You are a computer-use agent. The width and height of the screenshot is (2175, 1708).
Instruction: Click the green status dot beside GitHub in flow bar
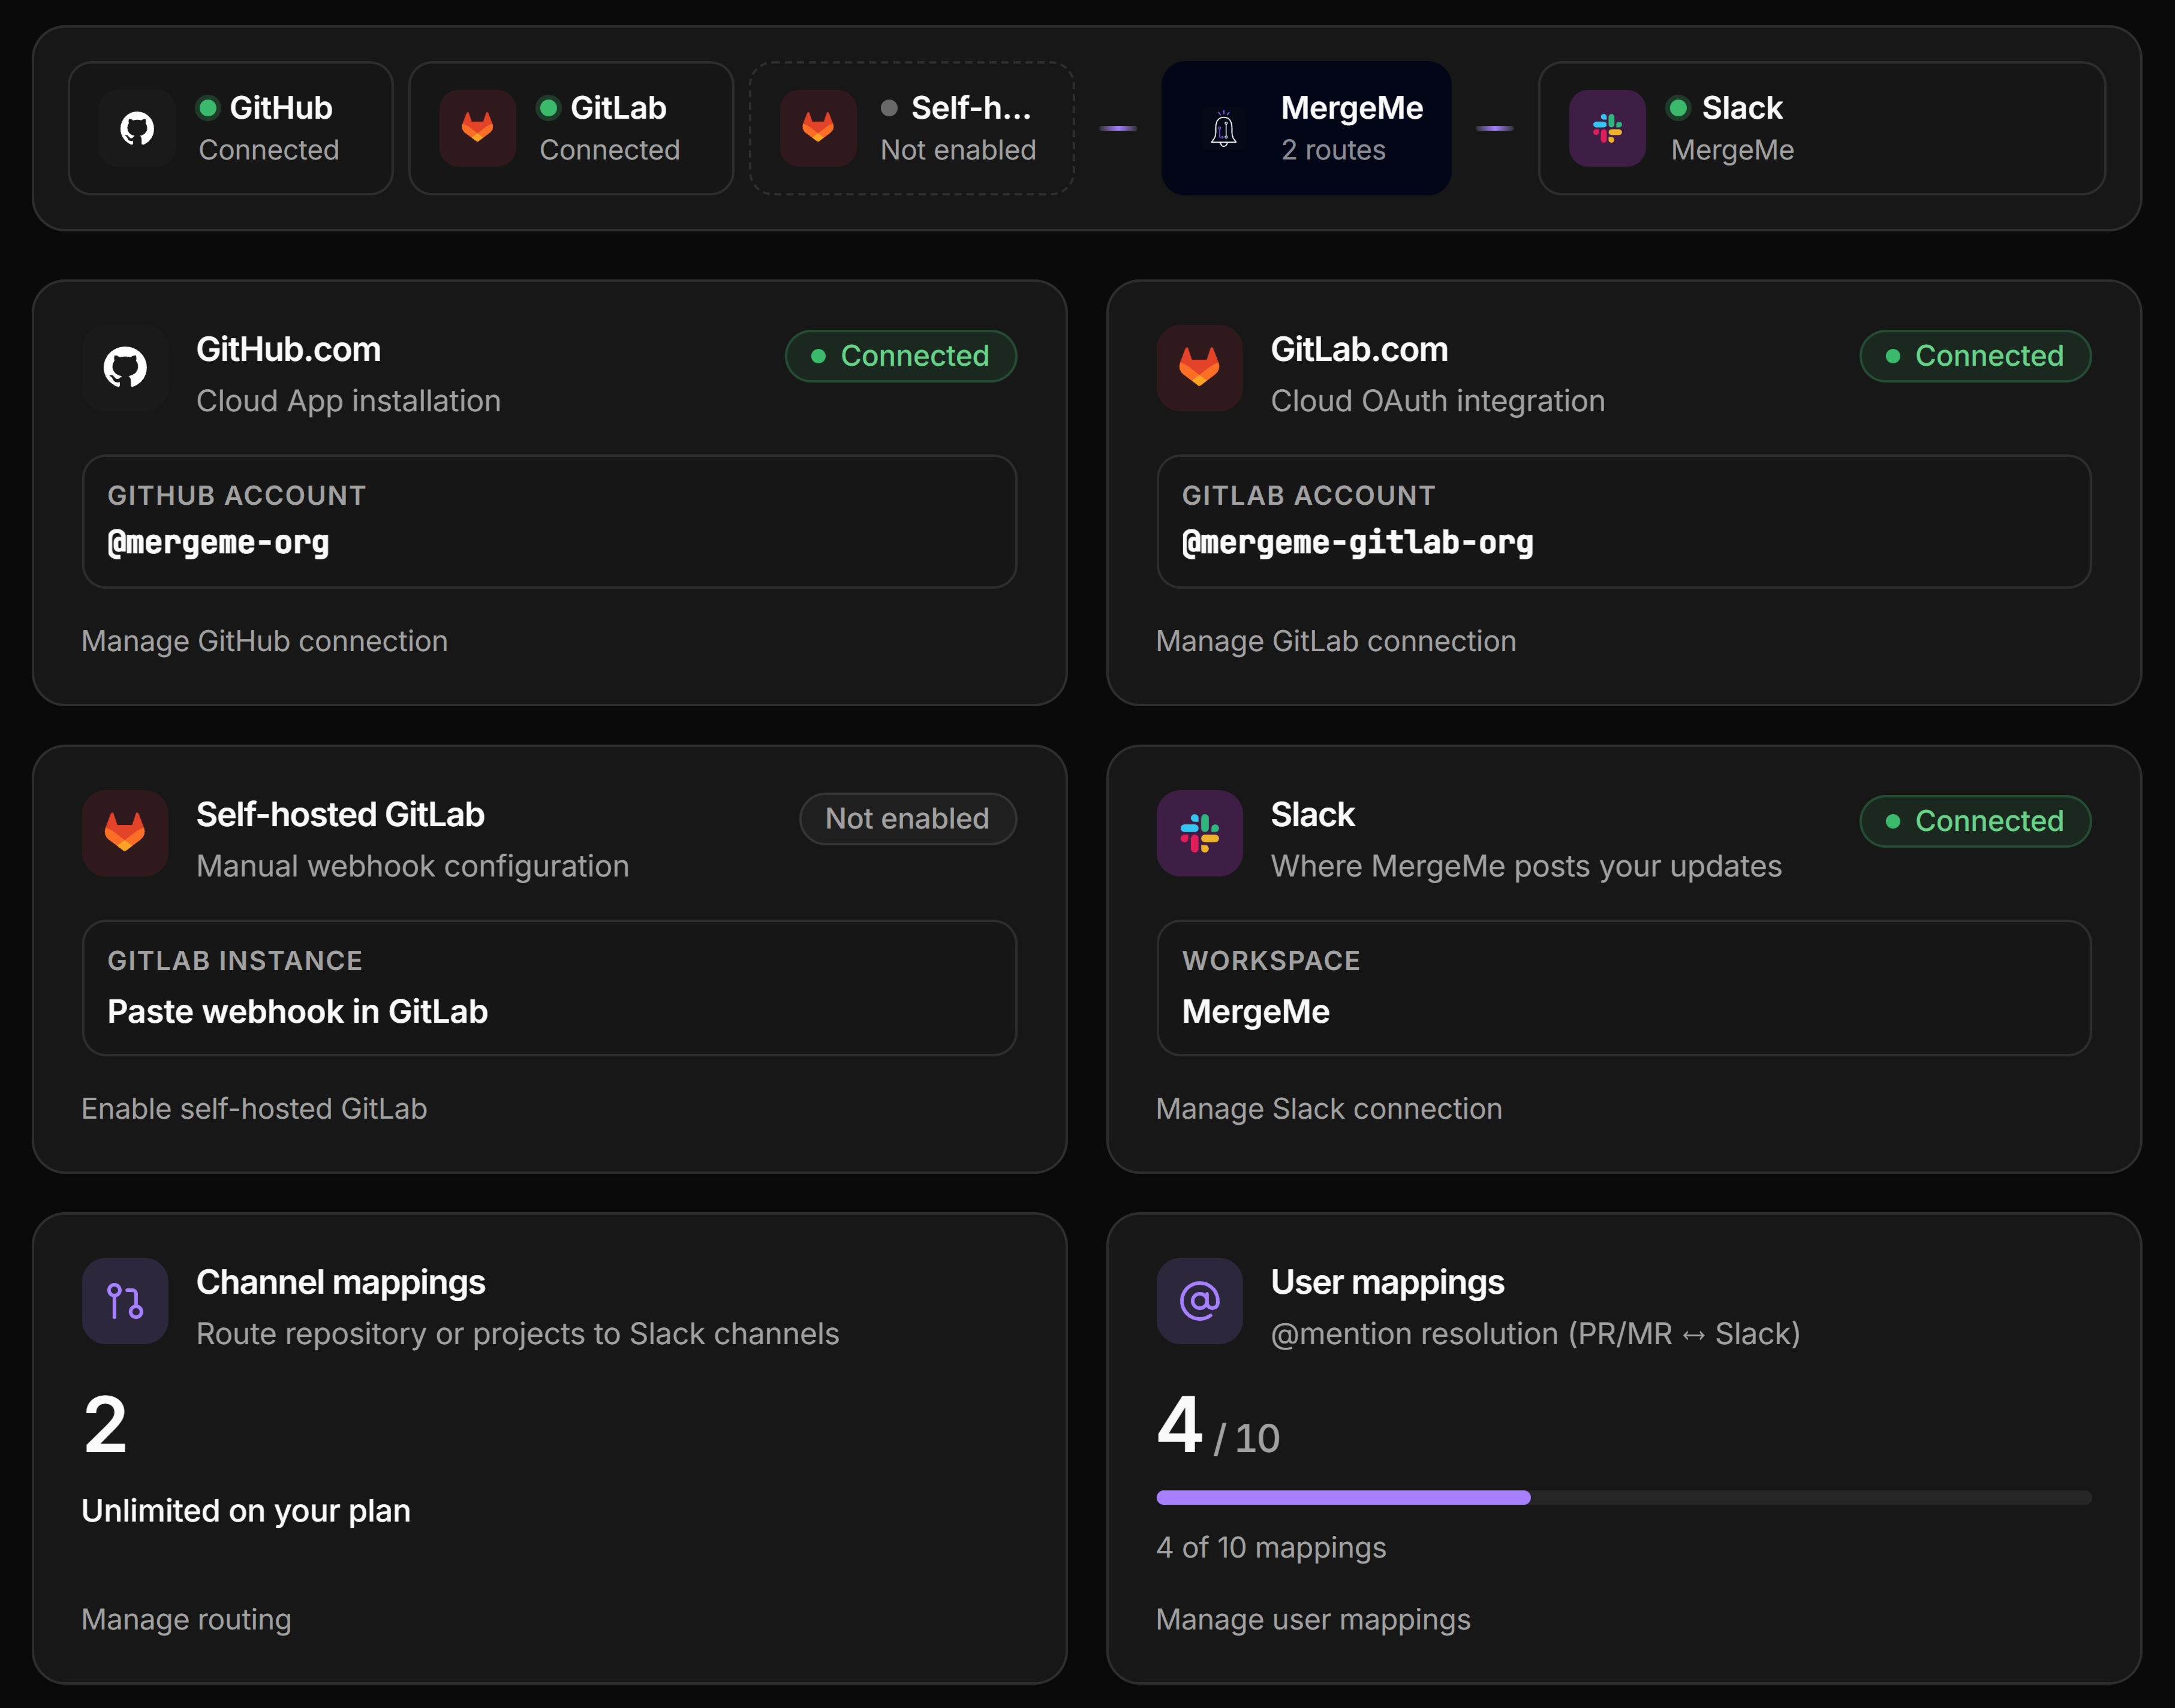(x=208, y=108)
